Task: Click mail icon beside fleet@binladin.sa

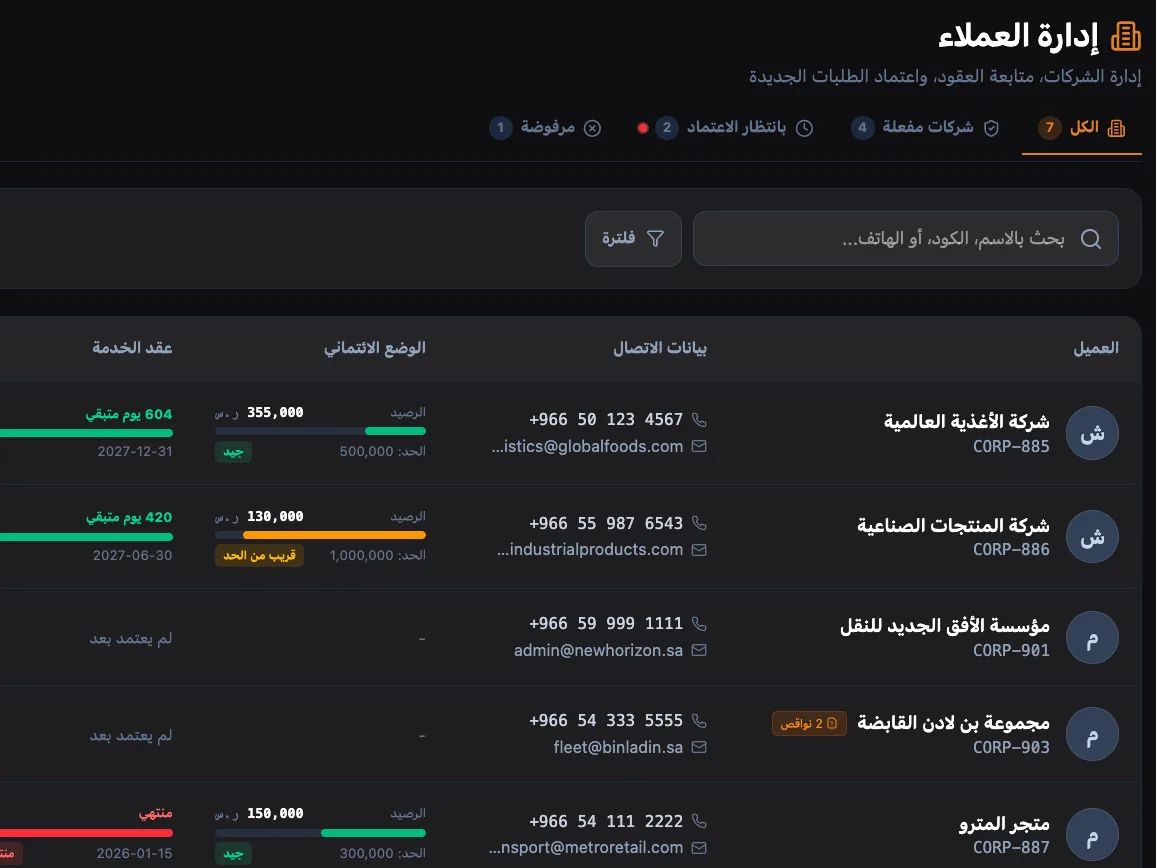Action: coord(699,747)
